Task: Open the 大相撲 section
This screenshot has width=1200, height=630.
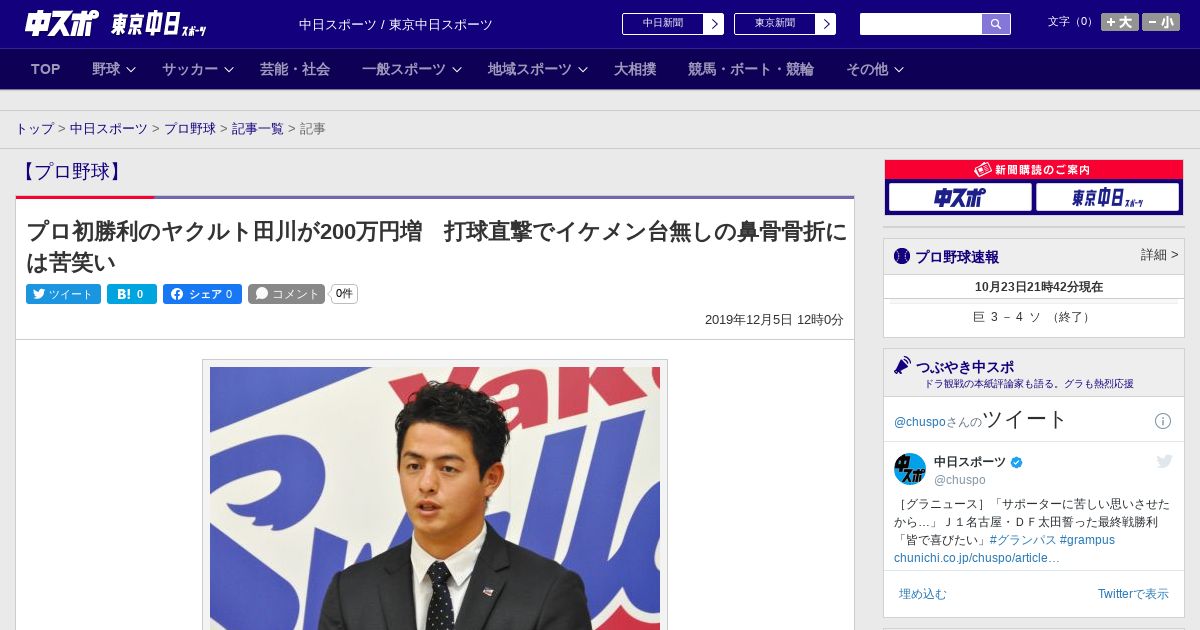Action: (635, 69)
